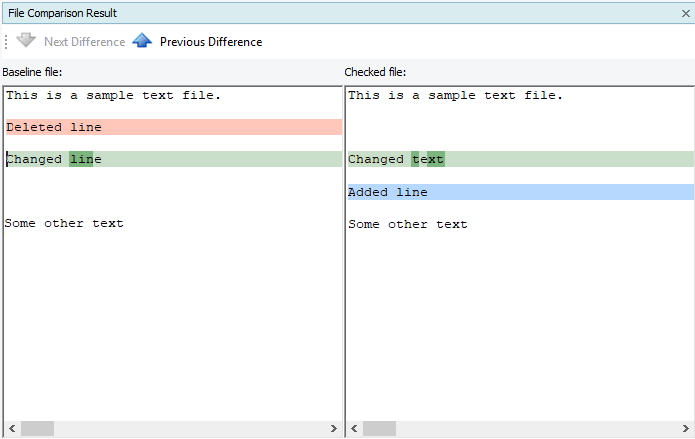Click the Checked pane horizontal scrollbar thumb
Image resolution: width=695 pixels, height=439 pixels.
(380, 429)
